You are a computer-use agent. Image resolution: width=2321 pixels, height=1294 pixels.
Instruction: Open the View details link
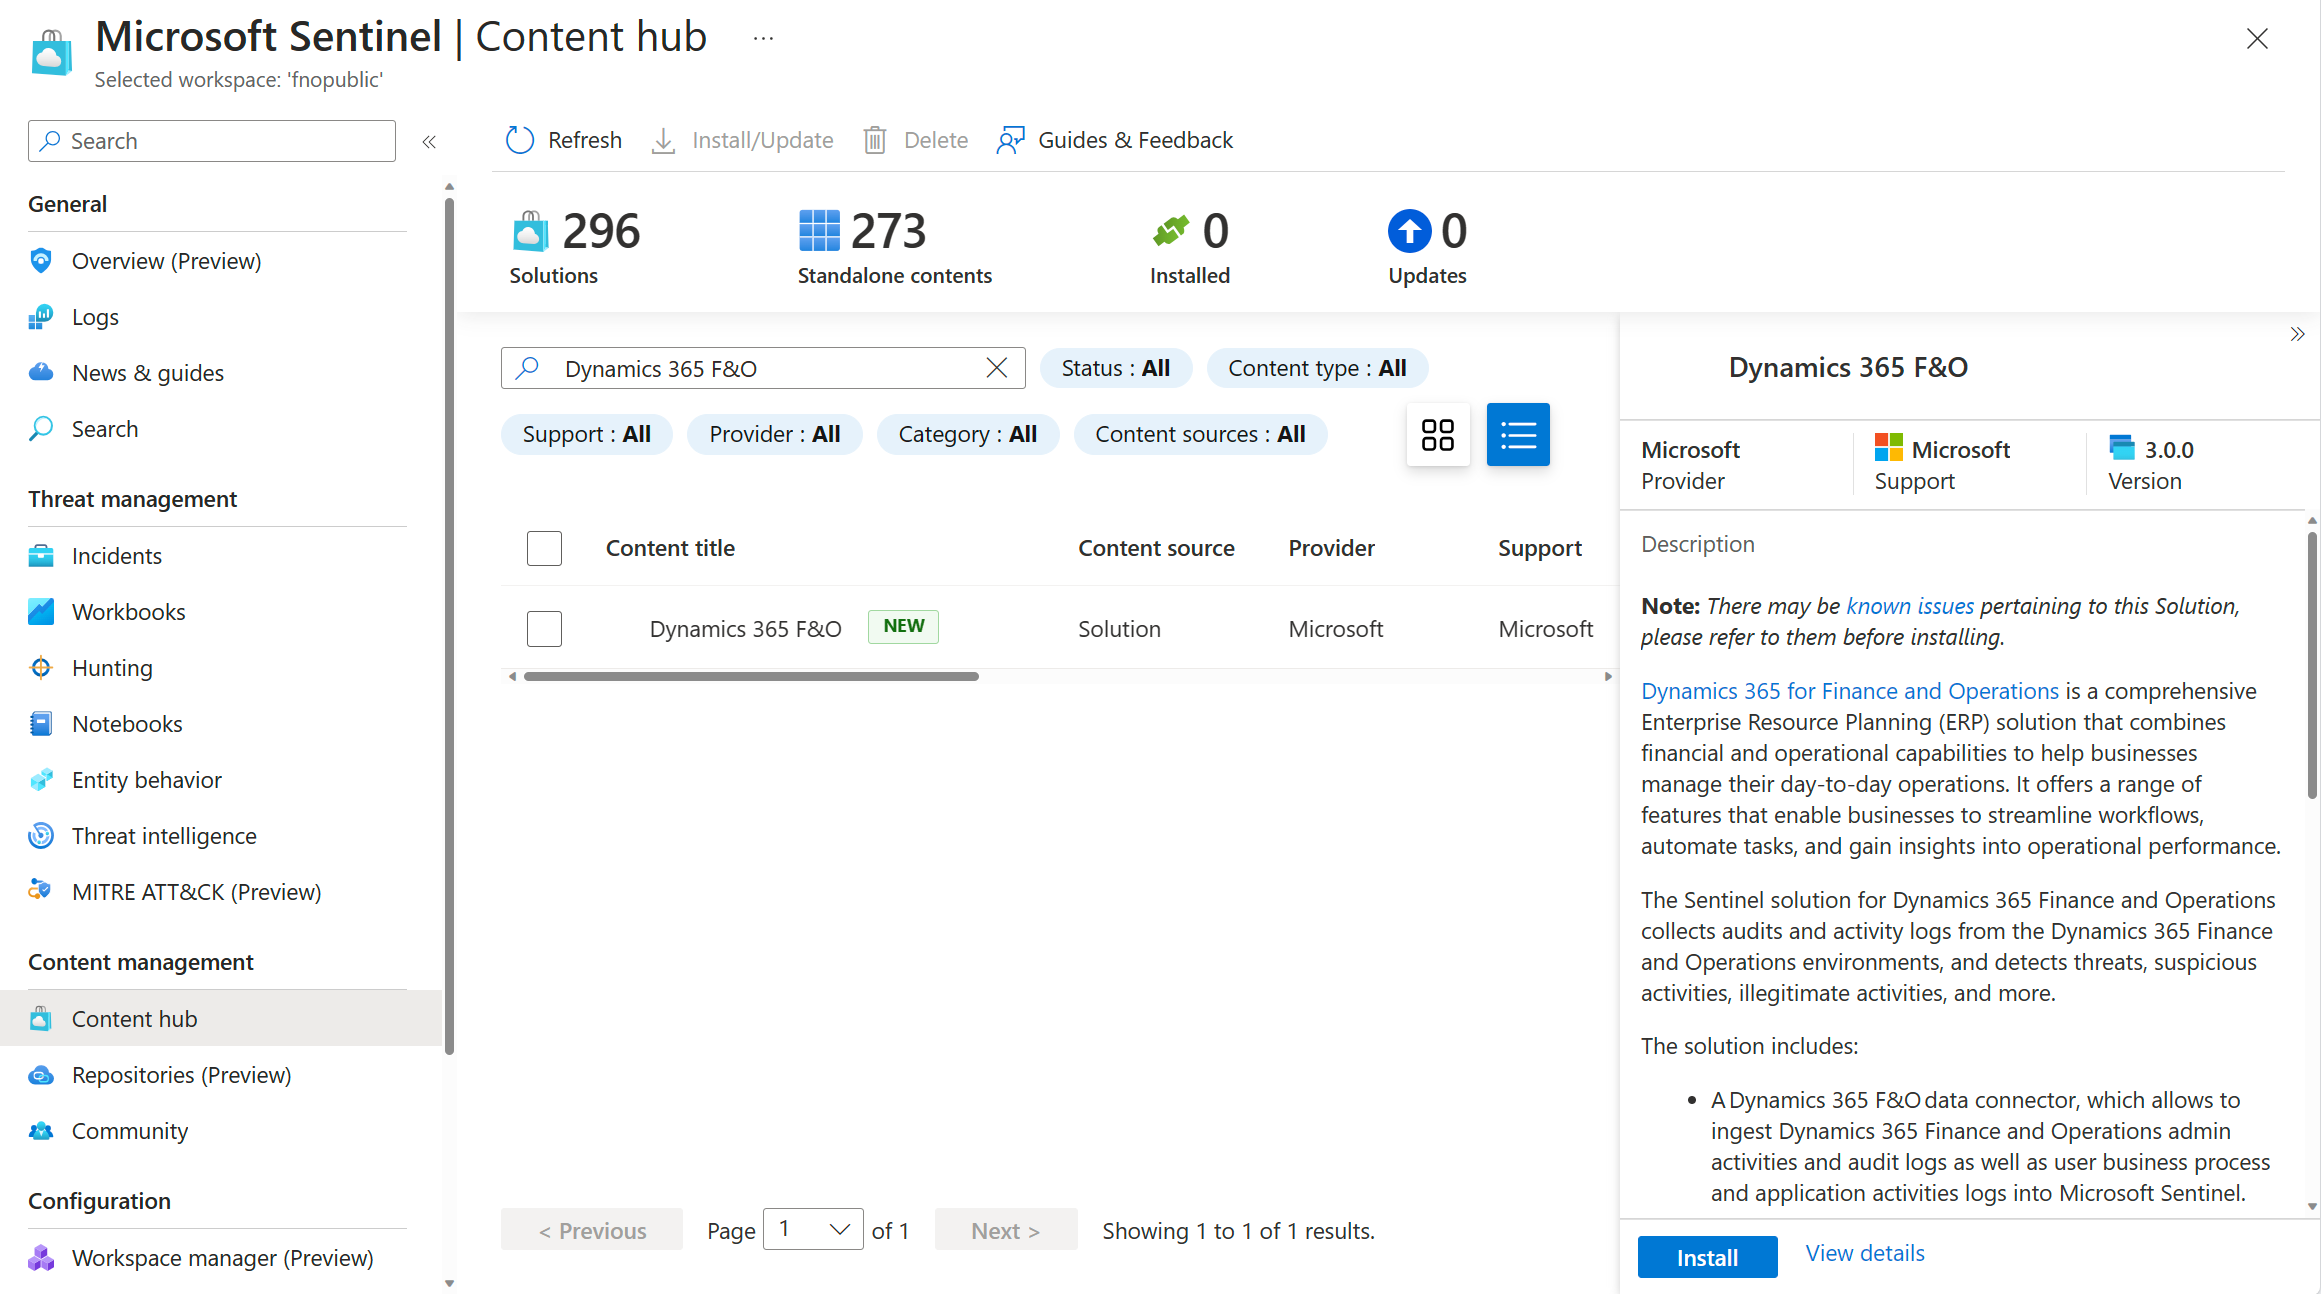[x=1864, y=1253]
